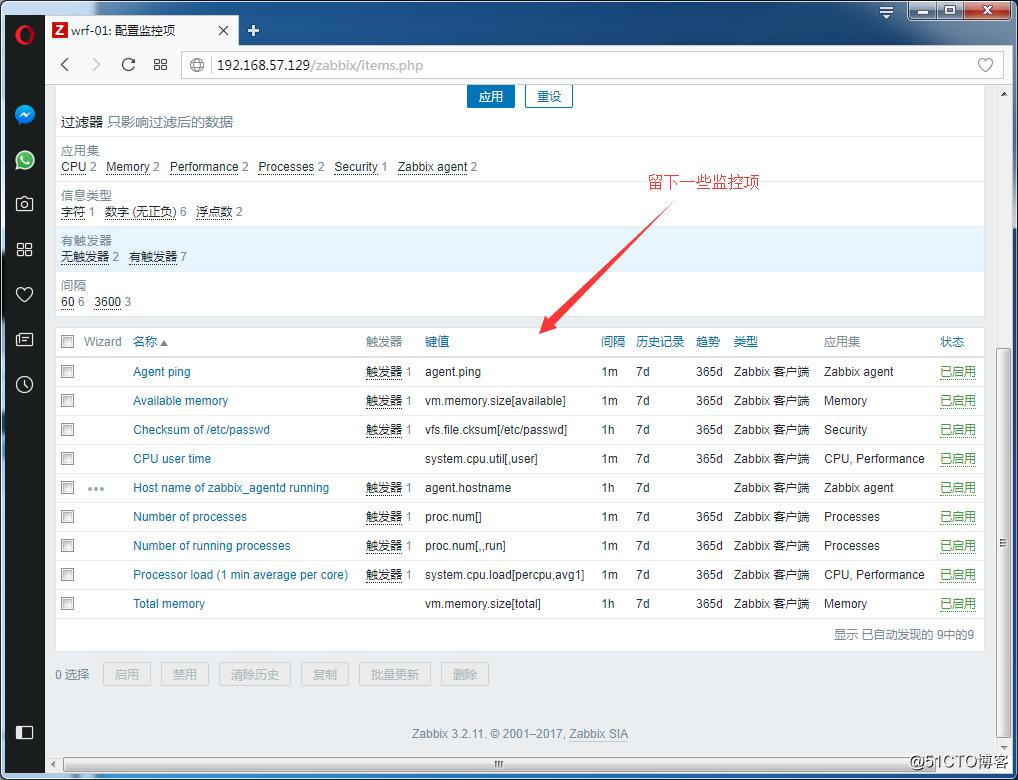Sort items by 名称 column
Image resolution: width=1018 pixels, height=780 pixels.
(150, 342)
